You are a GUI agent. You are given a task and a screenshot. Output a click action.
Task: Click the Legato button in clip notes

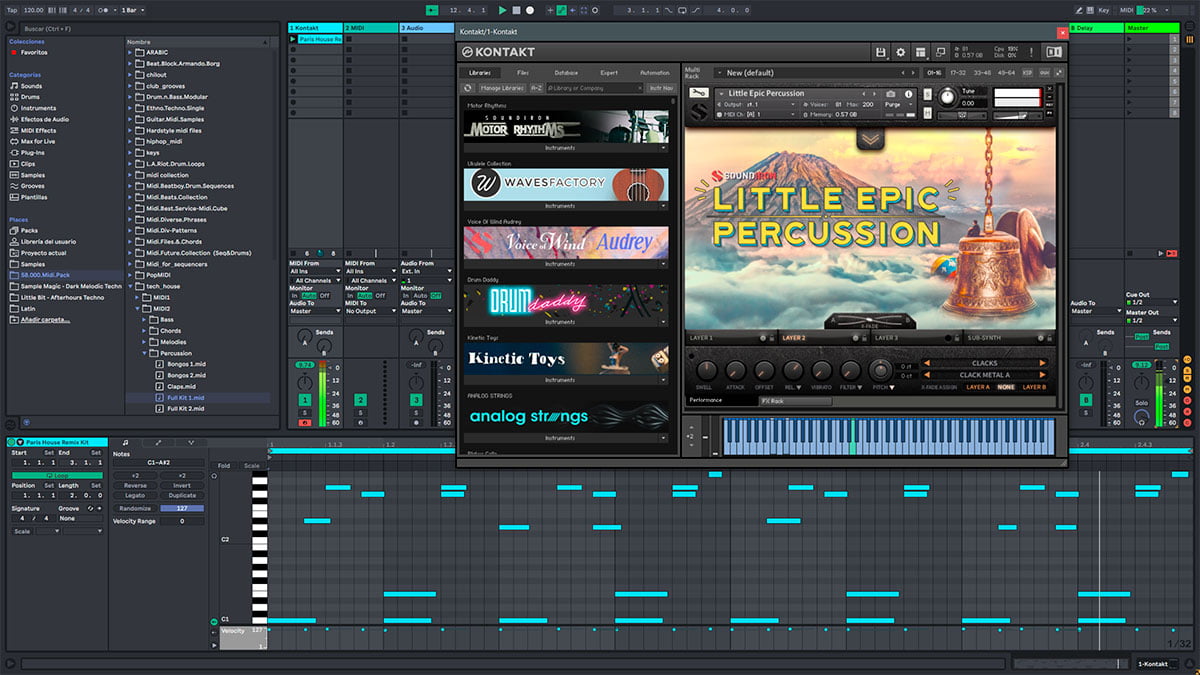click(x=135, y=496)
